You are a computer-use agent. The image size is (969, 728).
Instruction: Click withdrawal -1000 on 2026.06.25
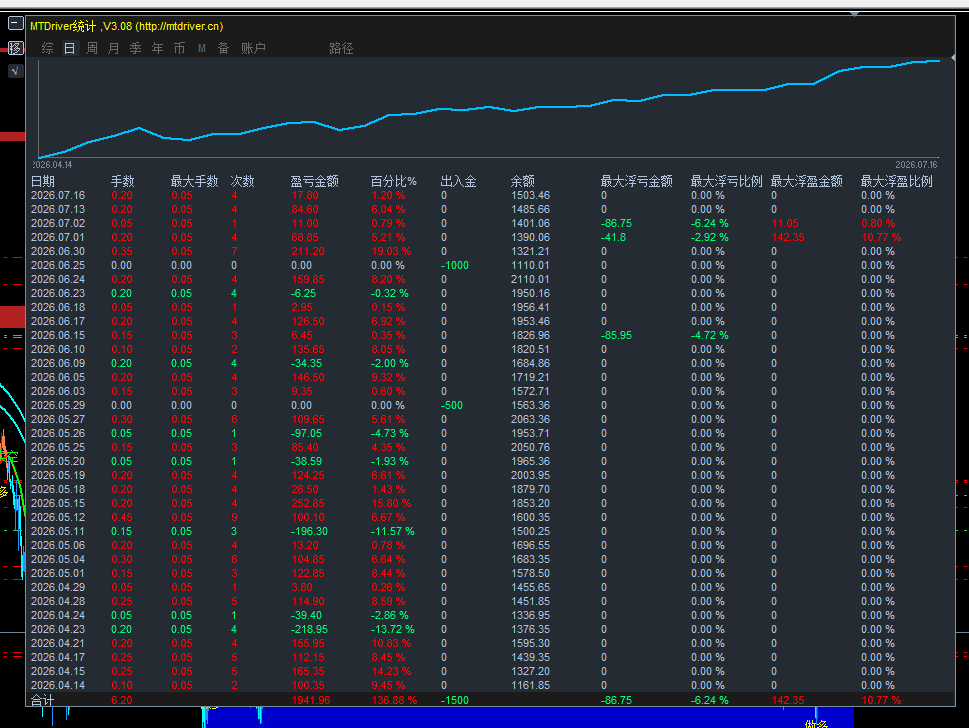point(455,265)
